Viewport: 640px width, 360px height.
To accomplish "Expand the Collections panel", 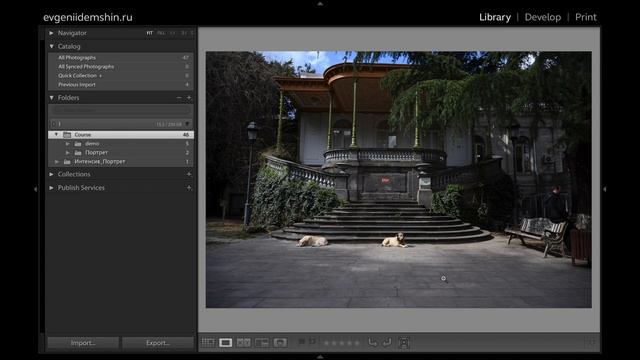I will tap(51, 174).
